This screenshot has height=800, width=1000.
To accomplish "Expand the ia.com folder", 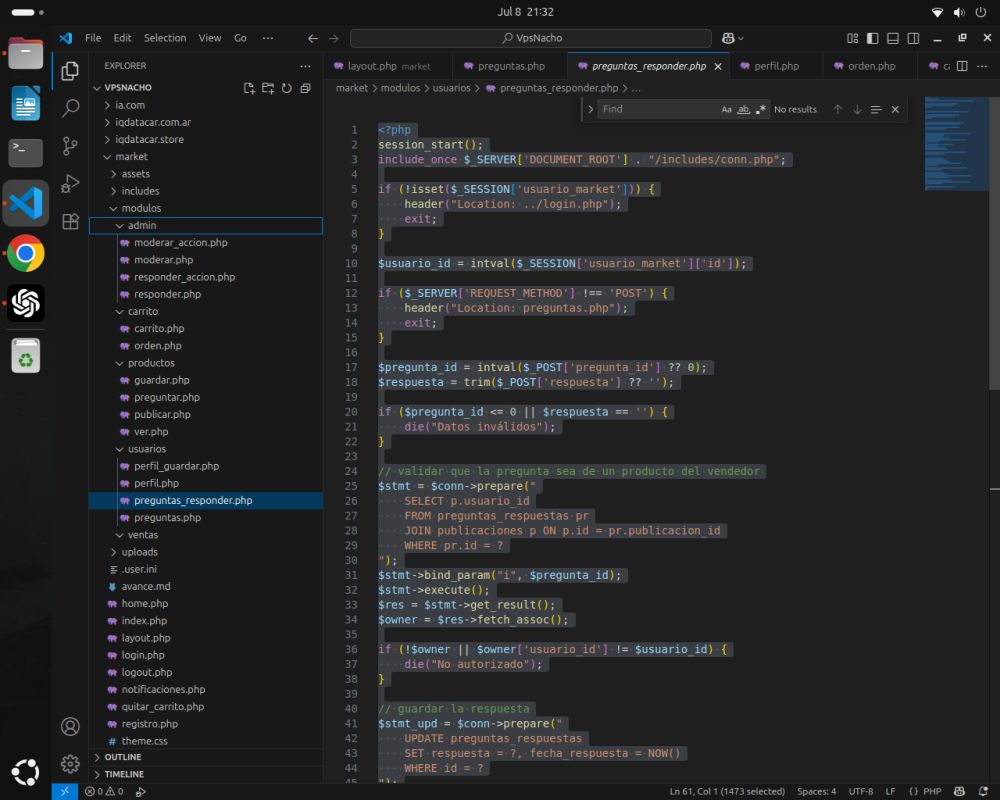I will click(x=205, y=105).
